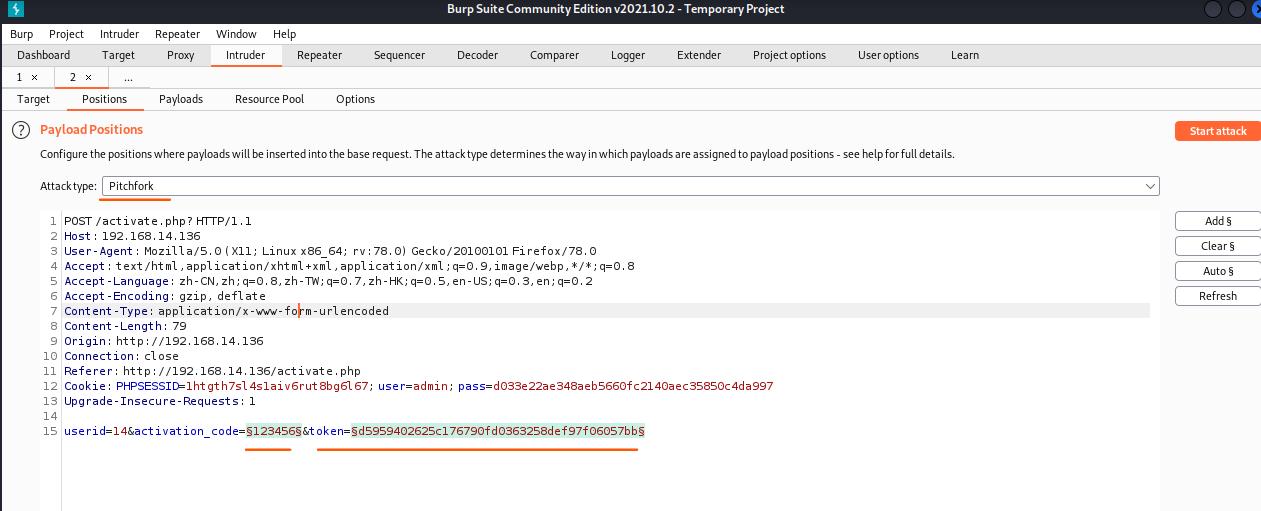Switch to the main Repeater tab

tap(319, 55)
